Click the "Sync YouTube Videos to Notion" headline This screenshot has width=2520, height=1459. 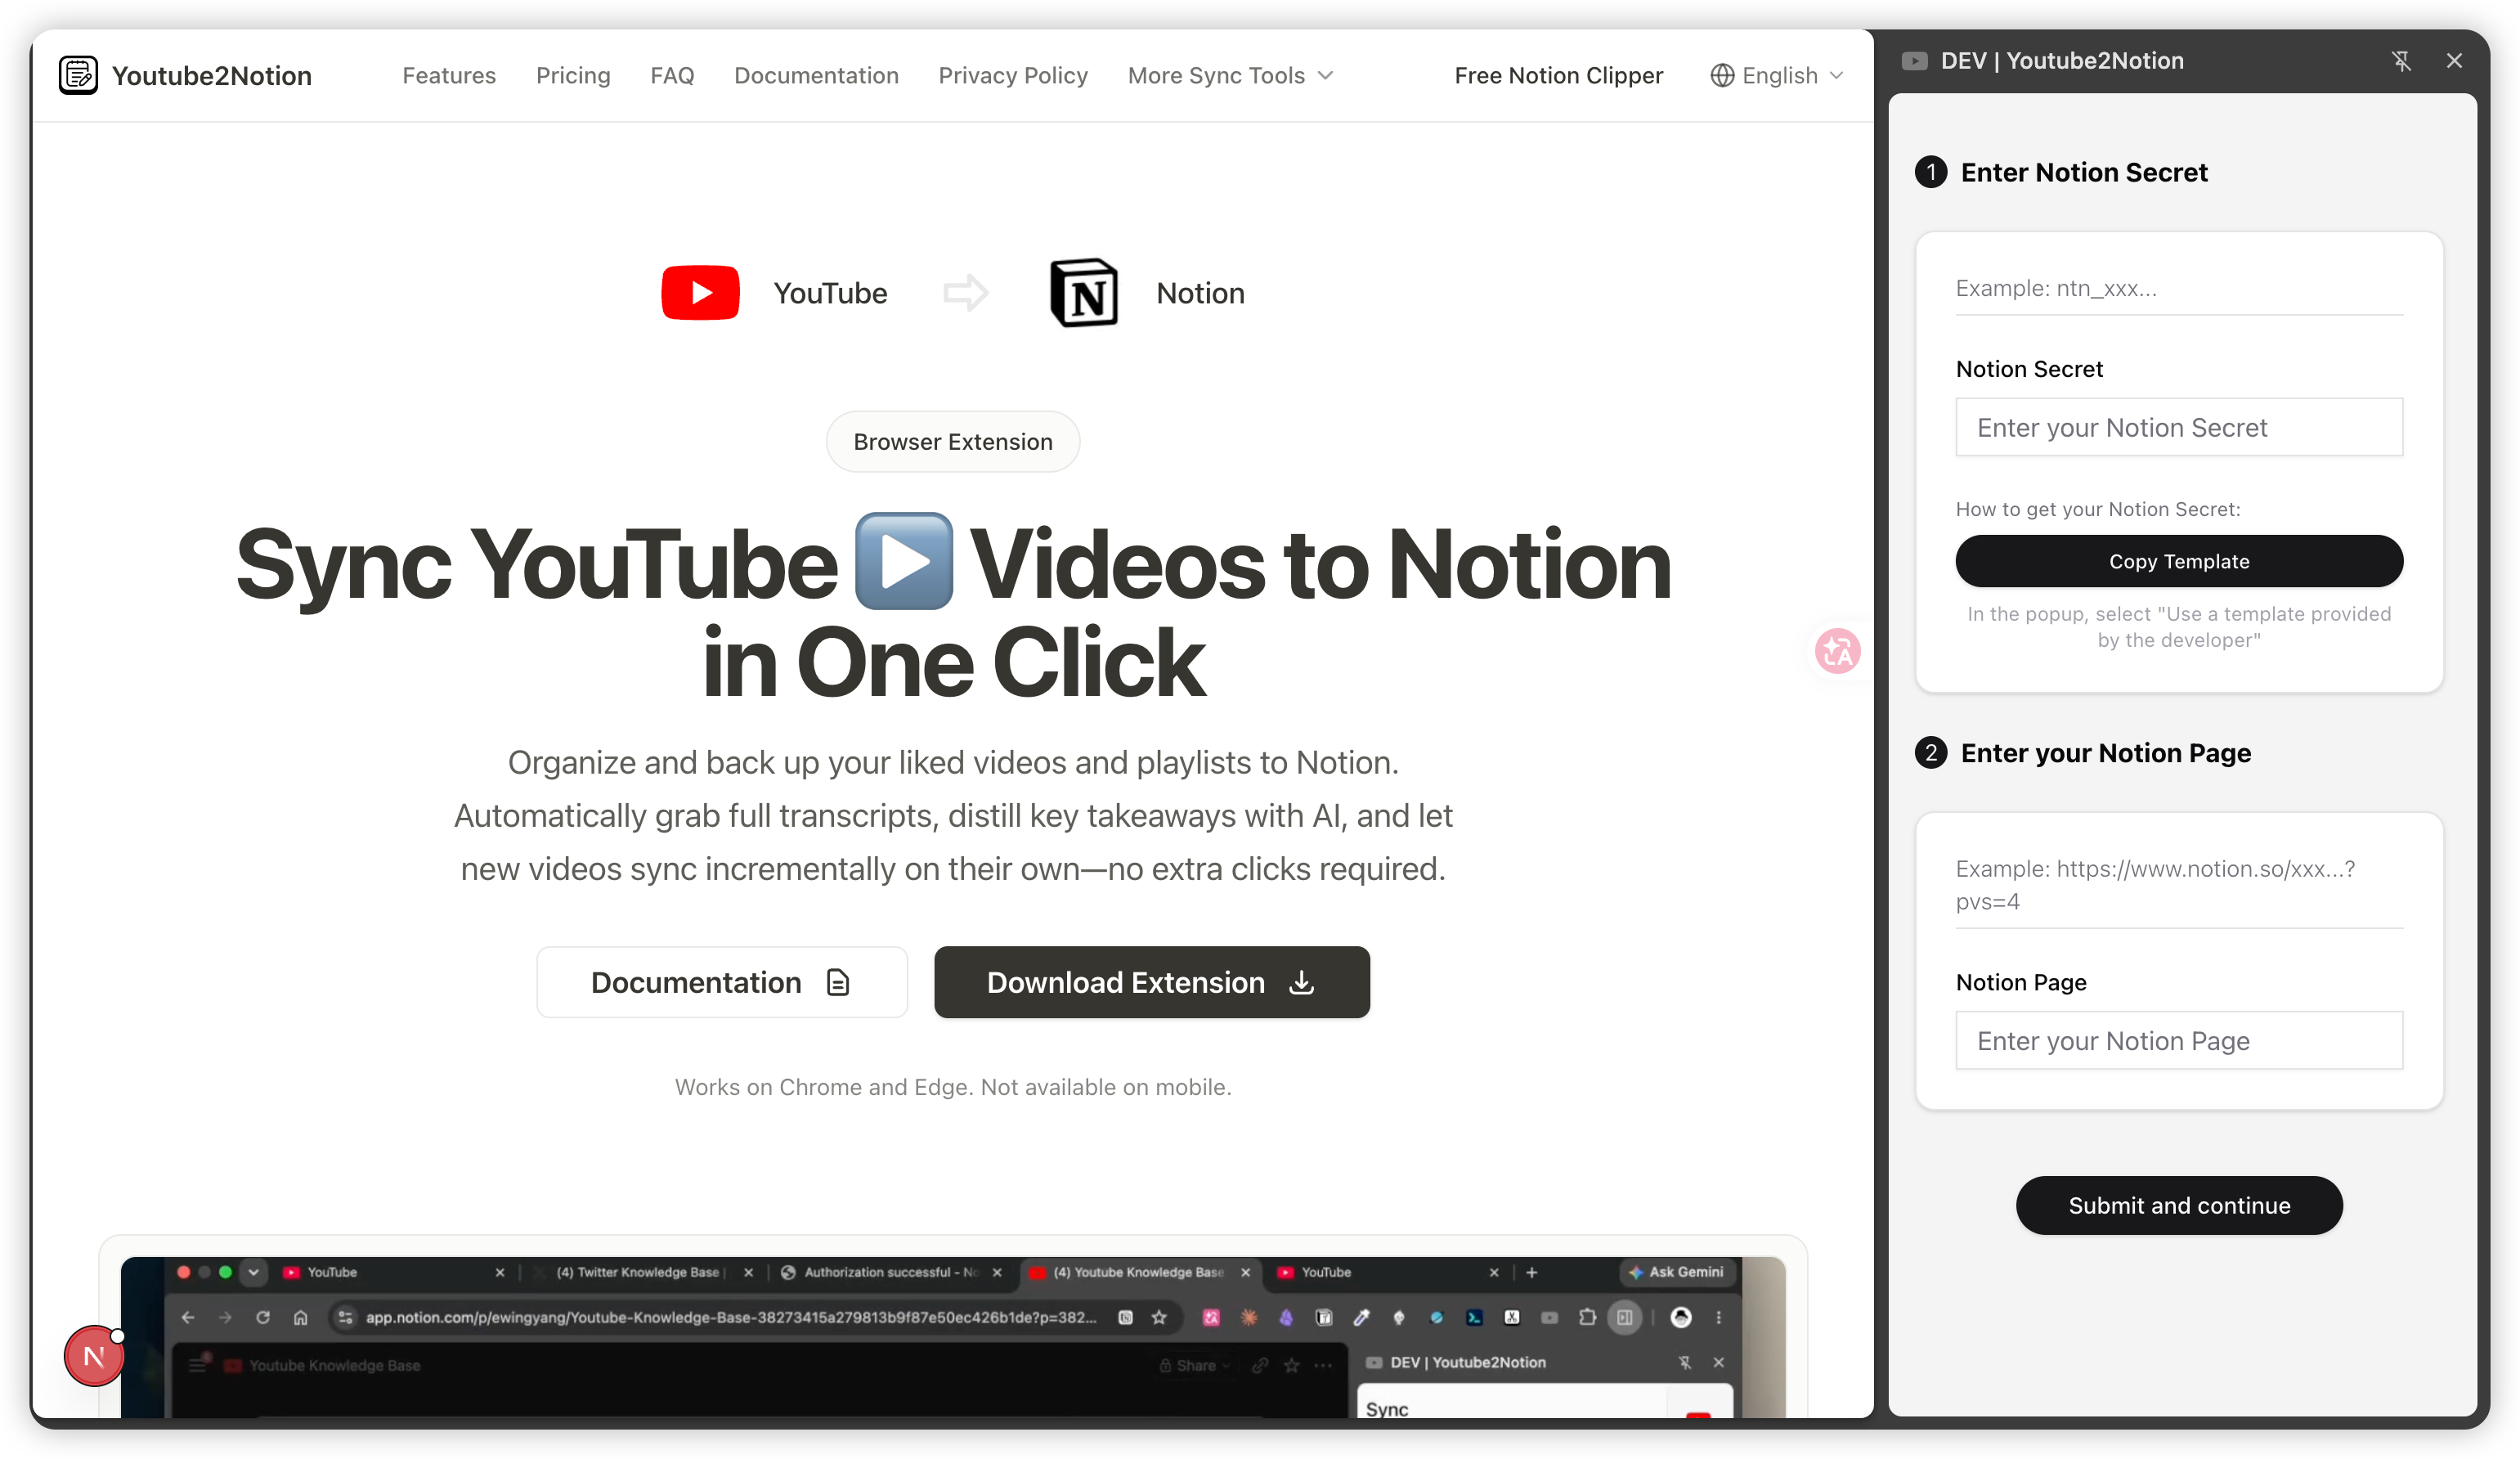(952, 610)
